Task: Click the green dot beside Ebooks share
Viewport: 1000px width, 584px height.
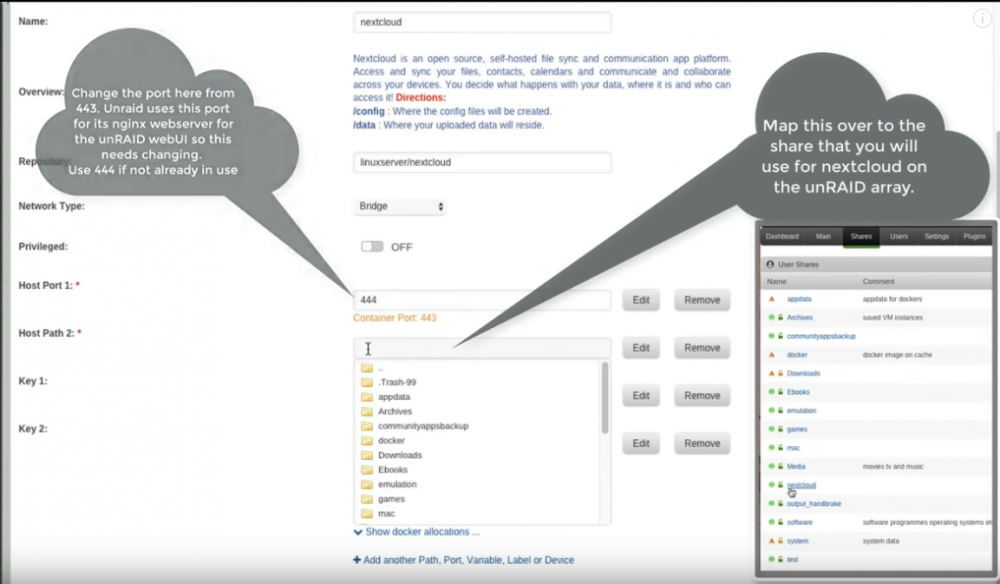Action: (x=771, y=391)
